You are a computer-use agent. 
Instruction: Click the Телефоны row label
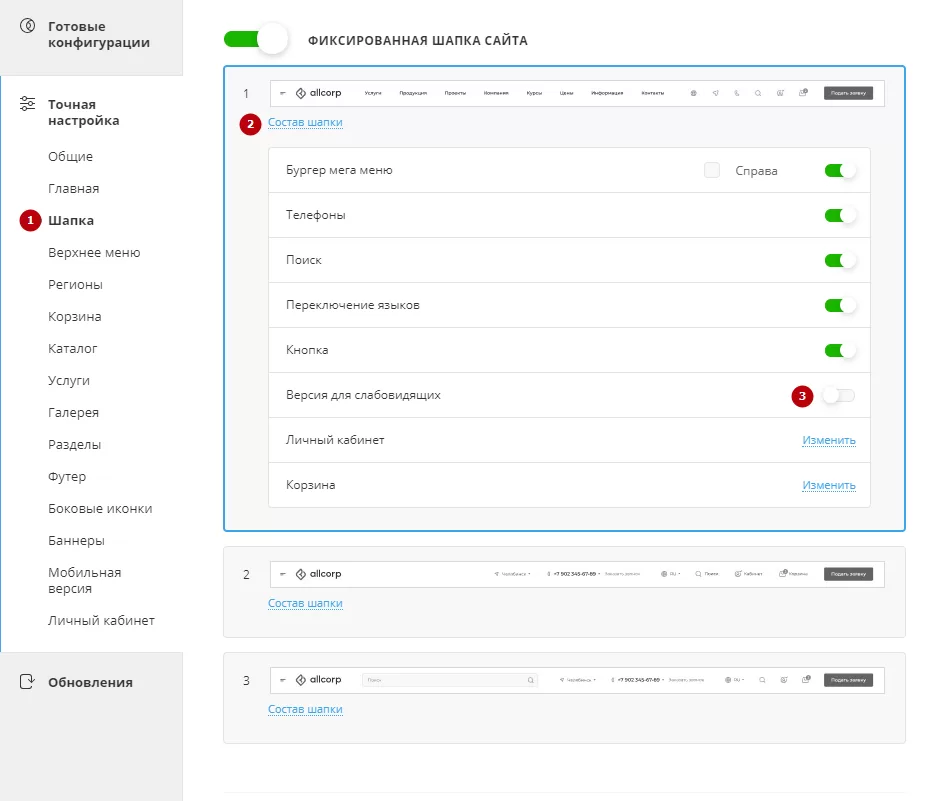point(316,215)
